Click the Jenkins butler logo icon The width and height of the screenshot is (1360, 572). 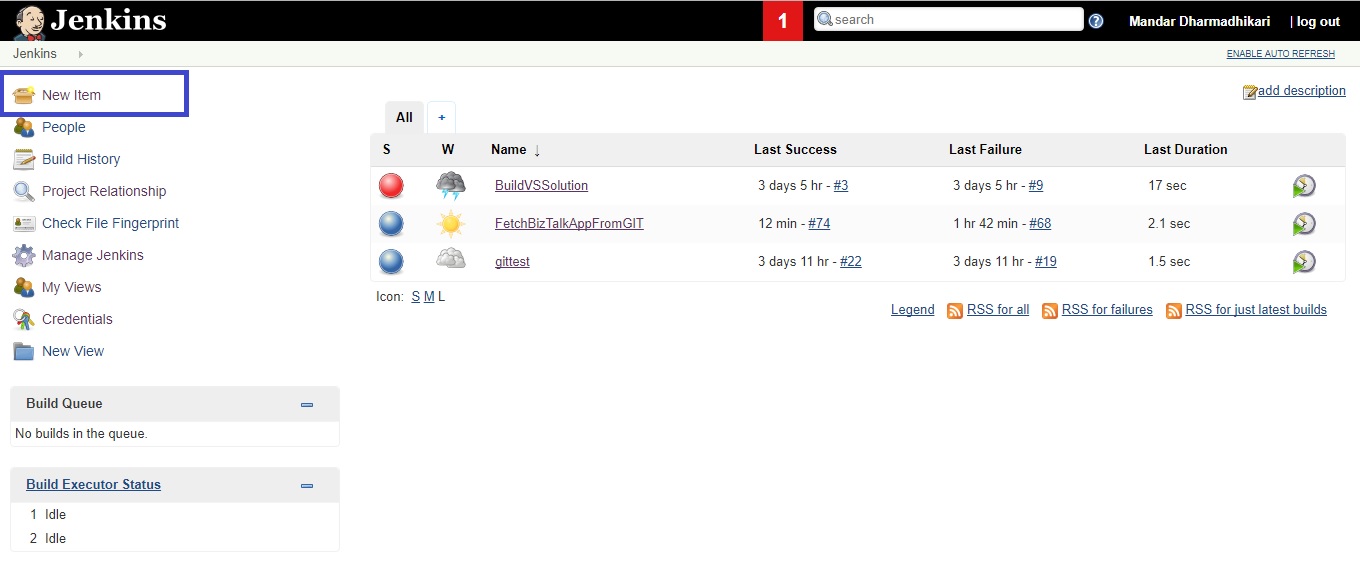tap(29, 21)
